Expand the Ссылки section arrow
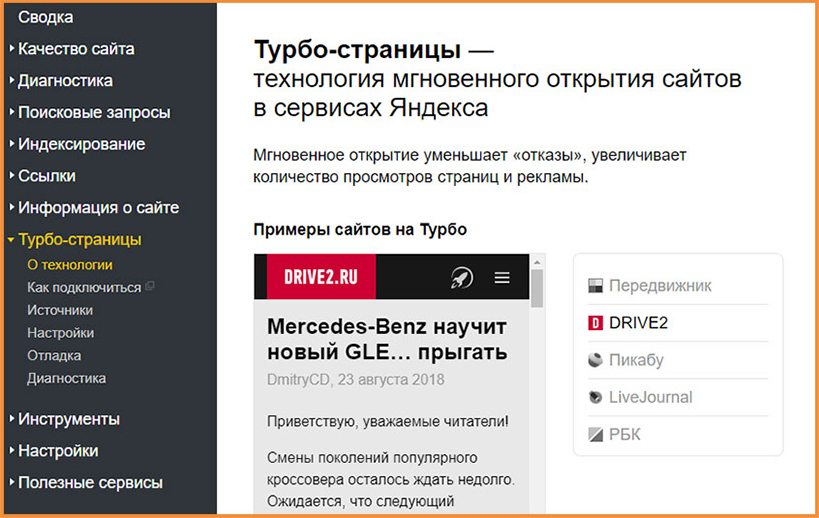Screen dimensions: 819x518 coord(11,175)
